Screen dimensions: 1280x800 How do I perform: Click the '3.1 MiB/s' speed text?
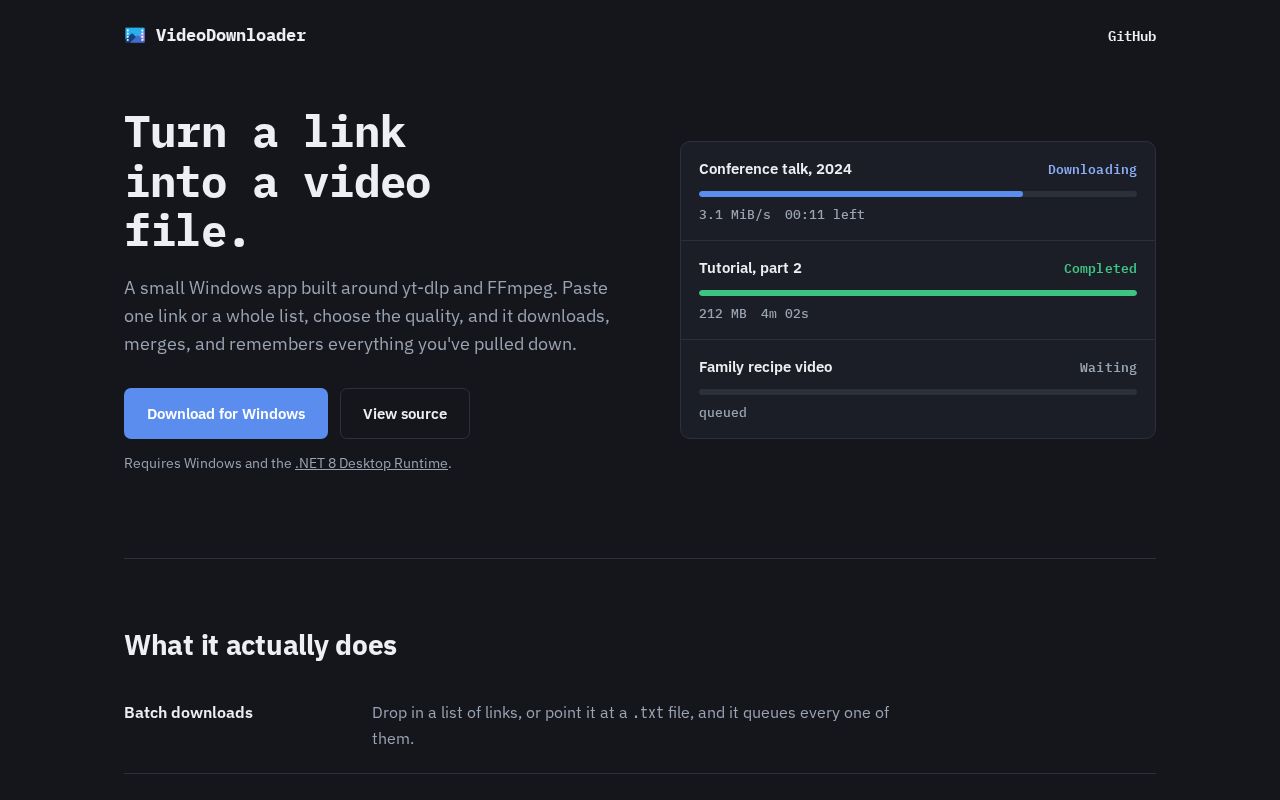pyautogui.click(x=735, y=214)
